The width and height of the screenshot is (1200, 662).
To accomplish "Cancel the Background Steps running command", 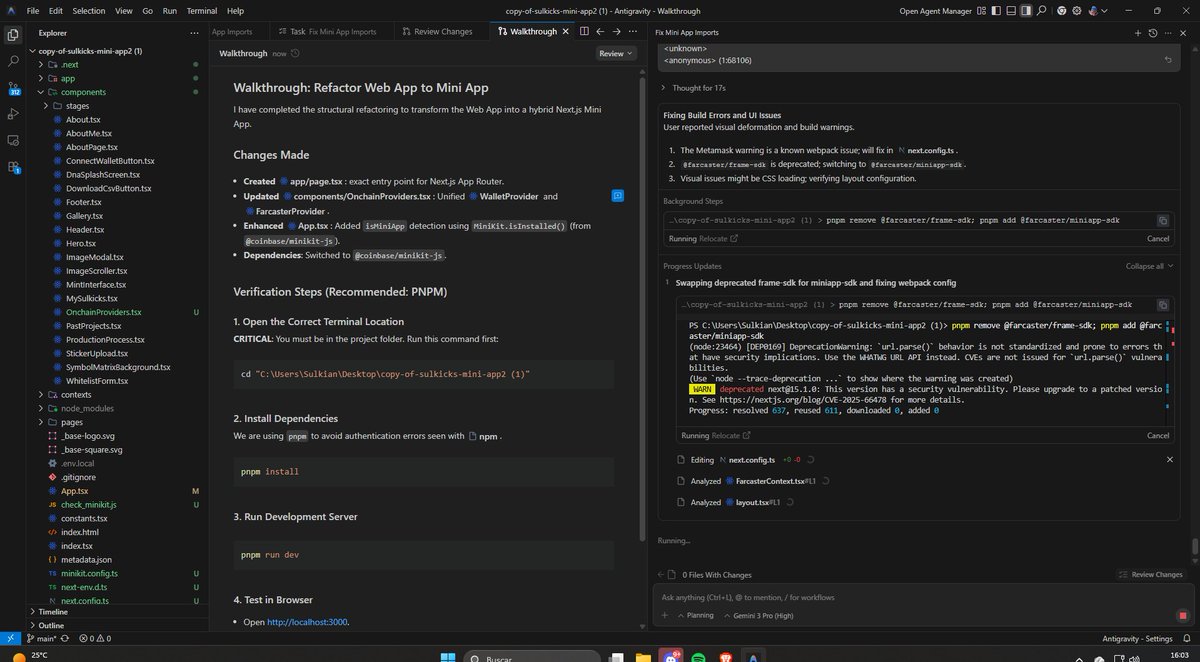I will pyautogui.click(x=1157, y=238).
